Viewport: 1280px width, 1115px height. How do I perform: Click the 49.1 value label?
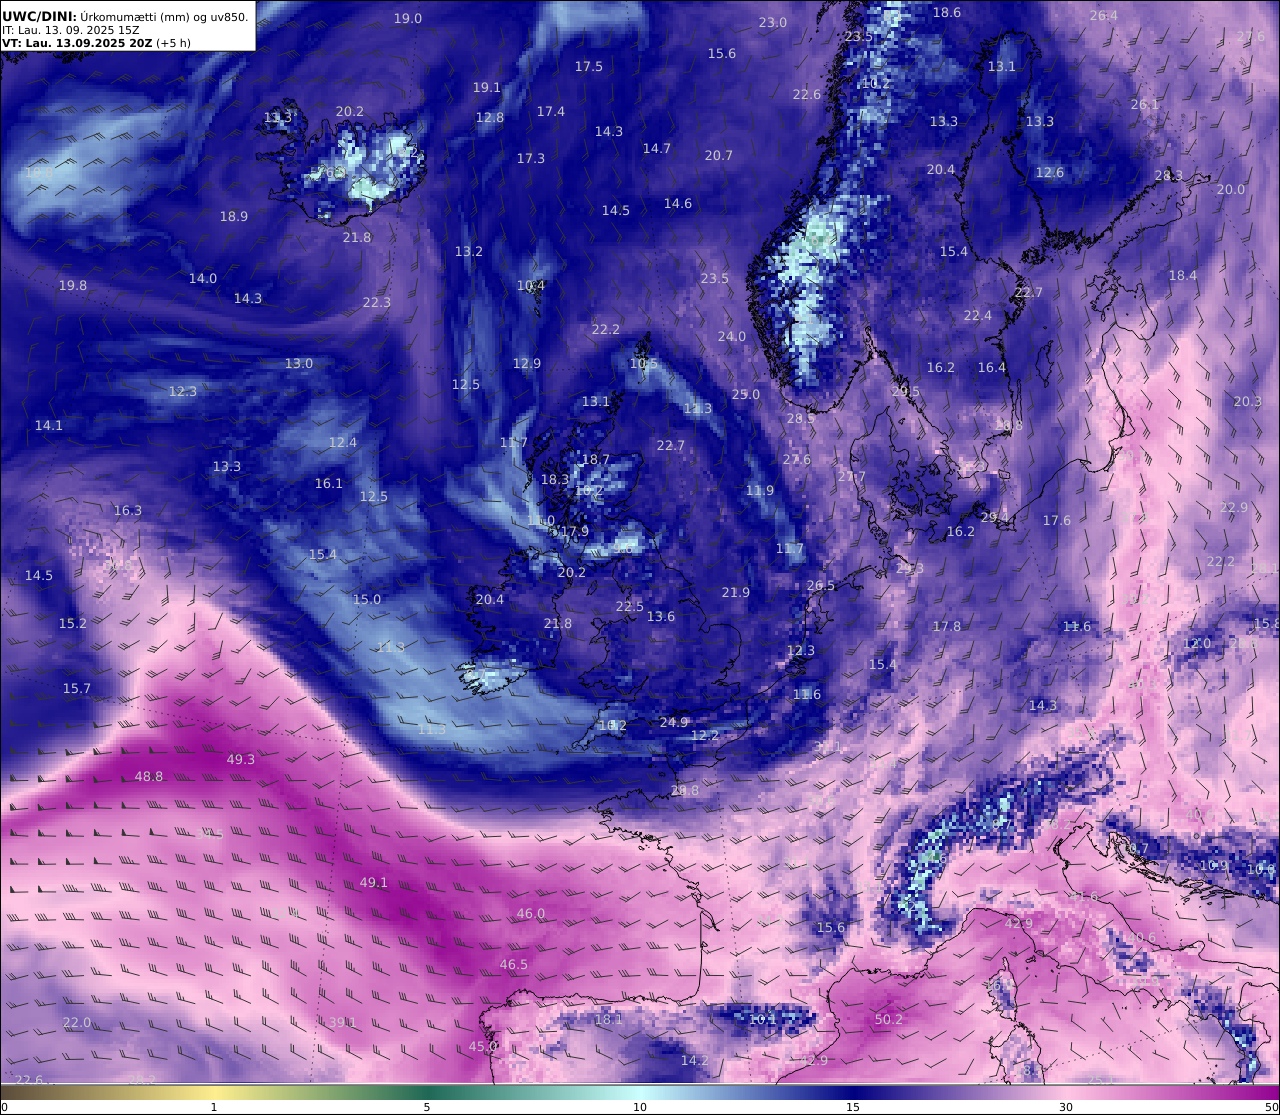(373, 883)
